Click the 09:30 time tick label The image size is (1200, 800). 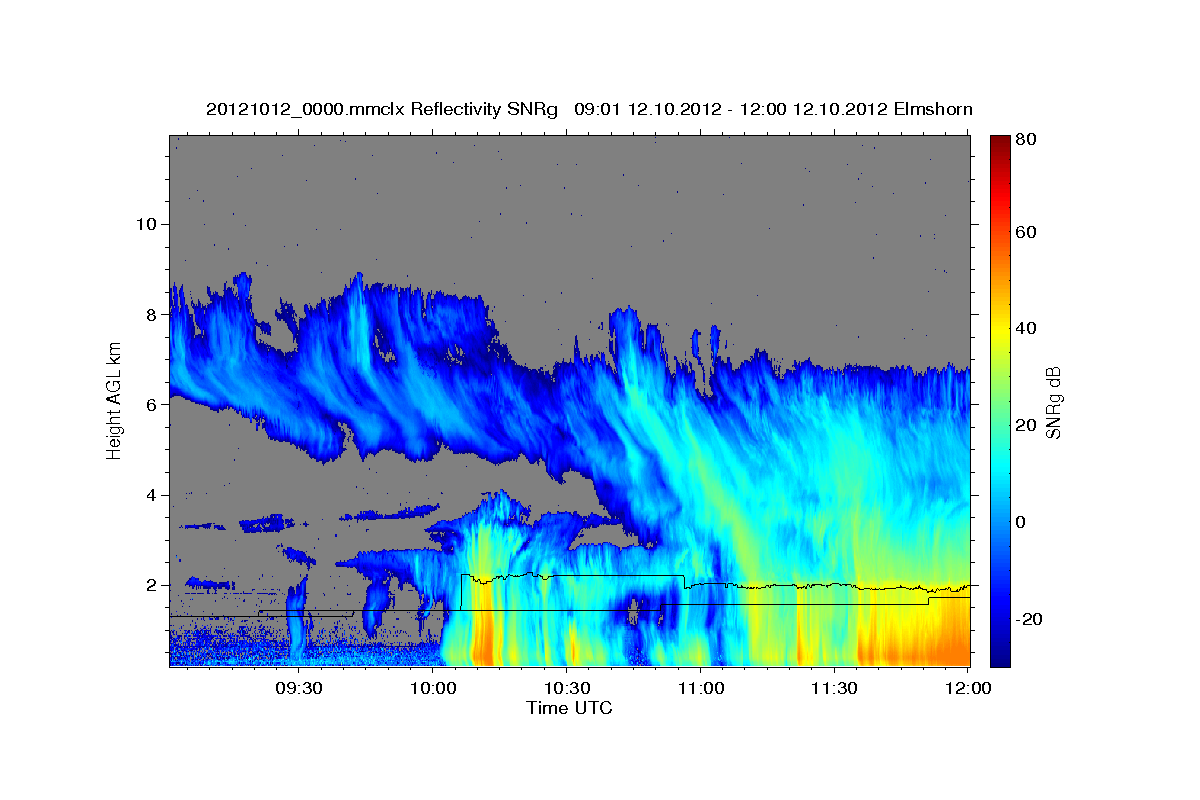(298, 688)
